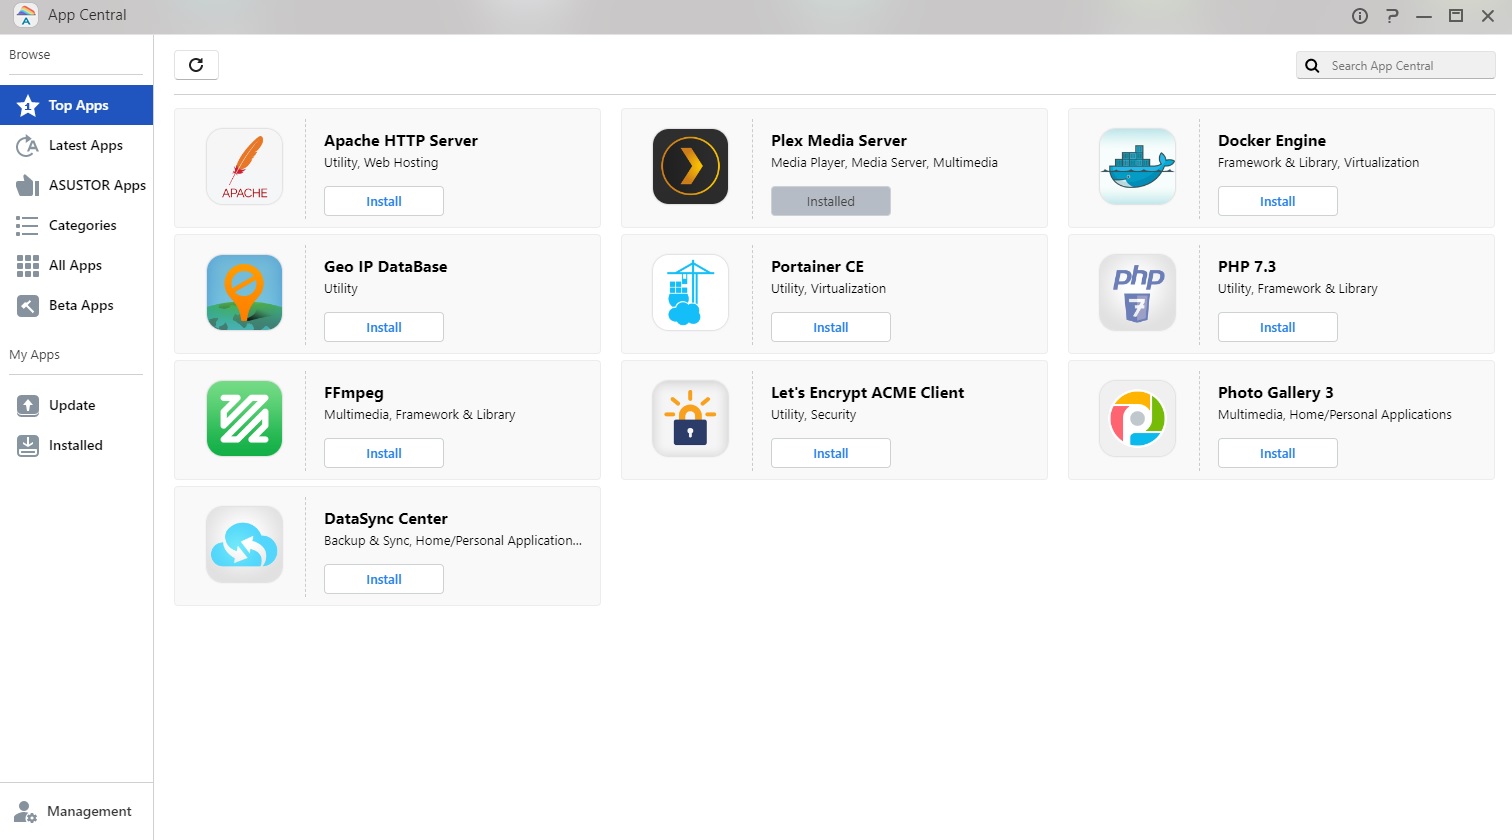Click the Management user-gear icon
Image resolution: width=1512 pixels, height=840 pixels.
pyautogui.click(x=25, y=811)
